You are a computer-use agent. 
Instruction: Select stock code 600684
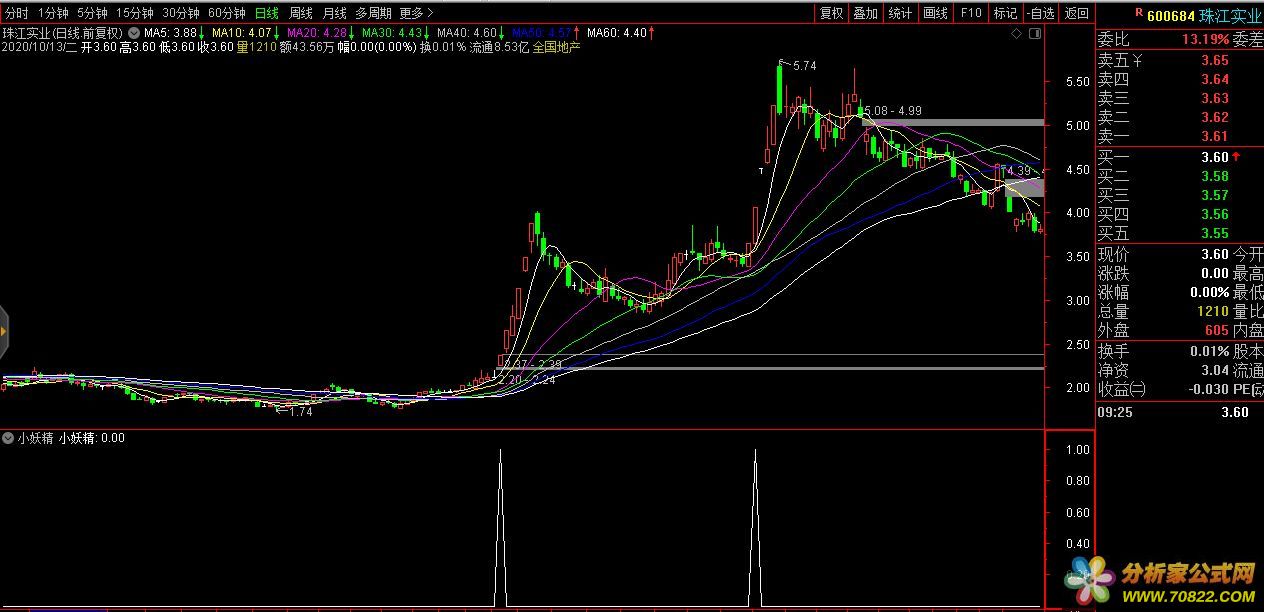1170,15
